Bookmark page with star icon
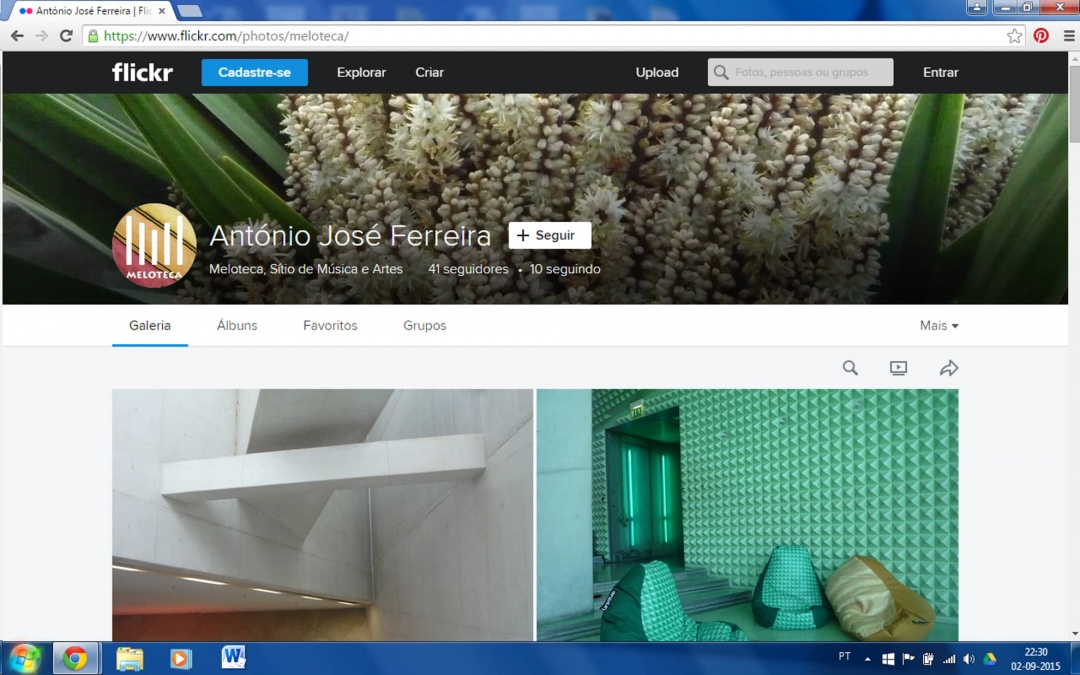The height and width of the screenshot is (675, 1080). [x=1014, y=36]
